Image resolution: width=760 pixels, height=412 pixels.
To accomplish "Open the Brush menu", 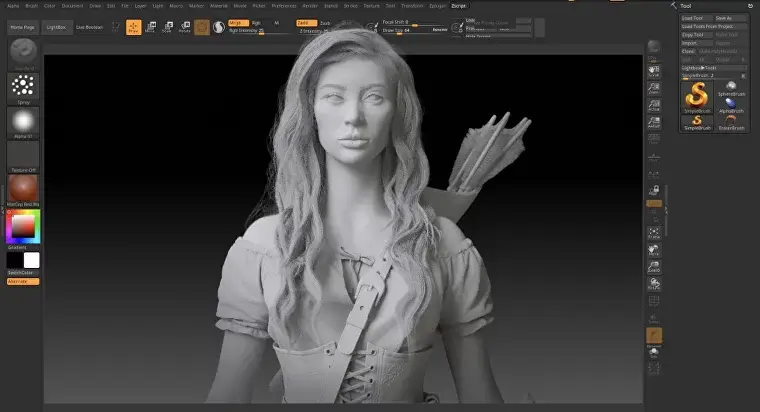I will tap(31, 5).
